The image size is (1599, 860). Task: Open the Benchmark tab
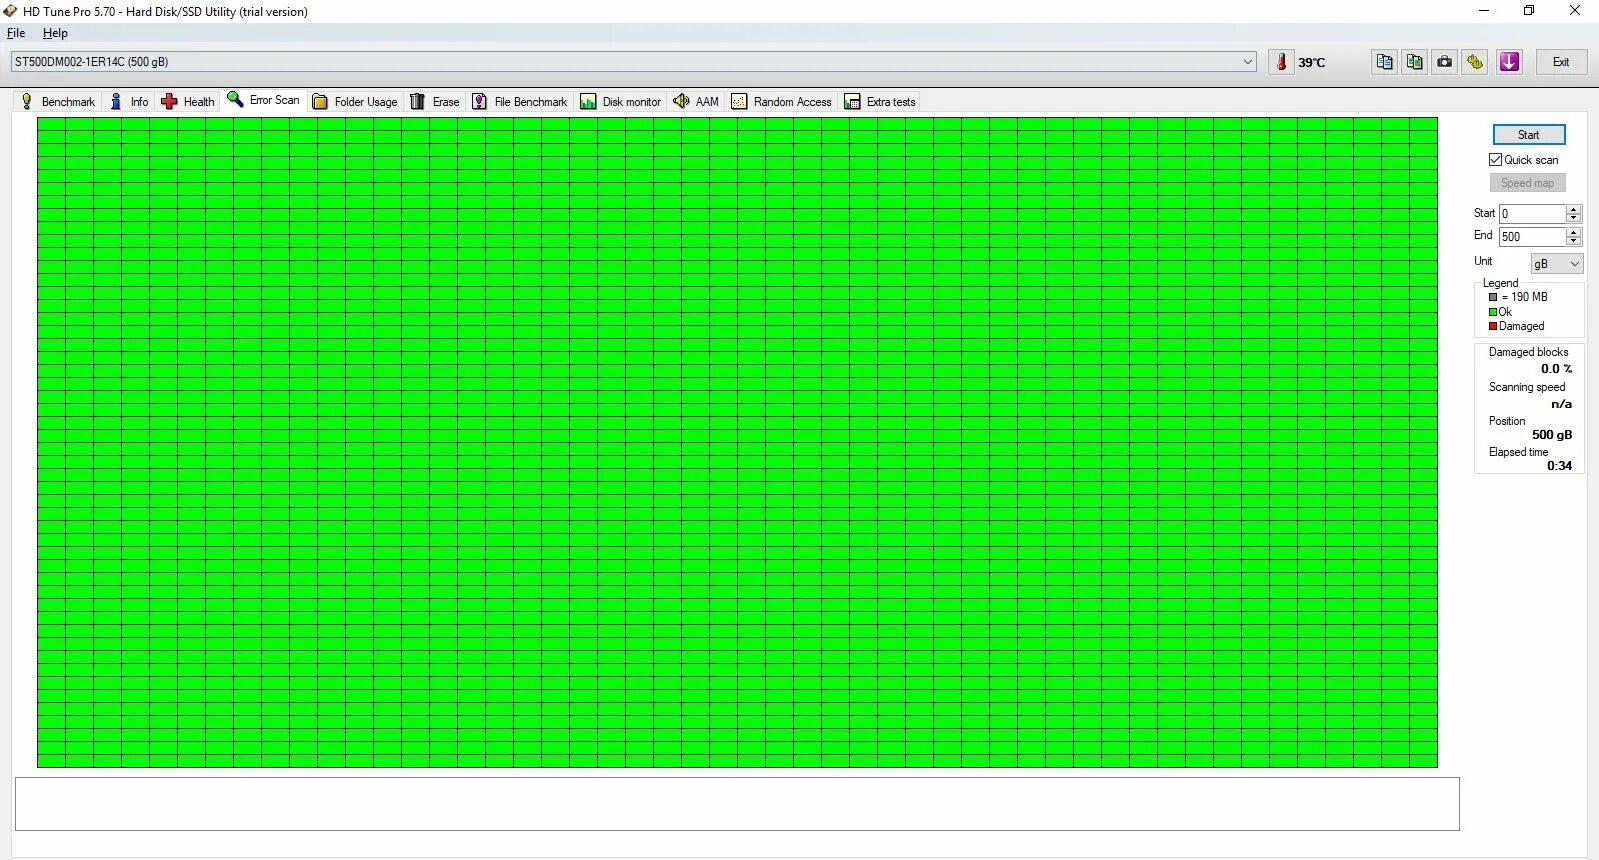pyautogui.click(x=57, y=101)
